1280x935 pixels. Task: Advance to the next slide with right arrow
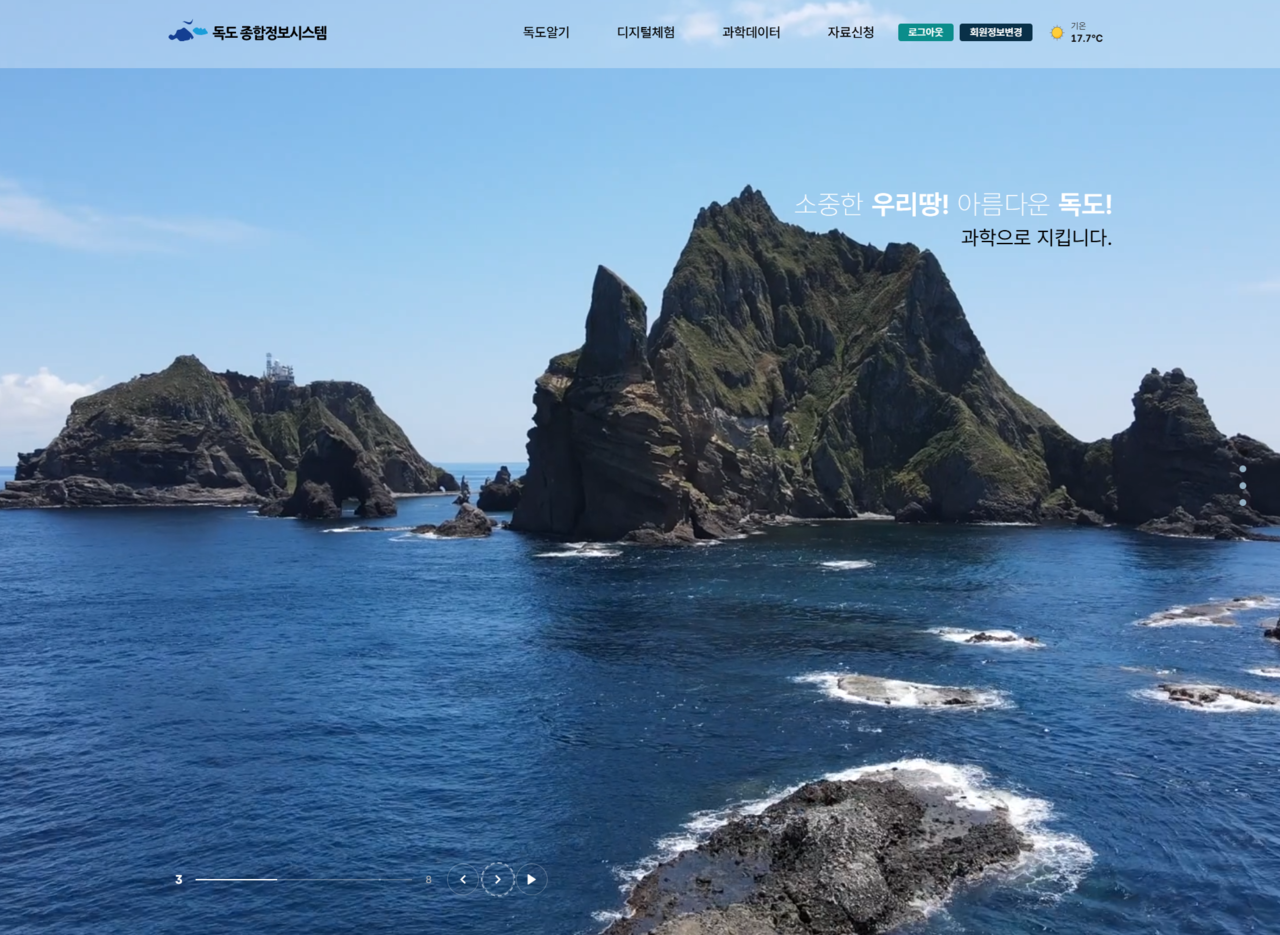click(498, 880)
